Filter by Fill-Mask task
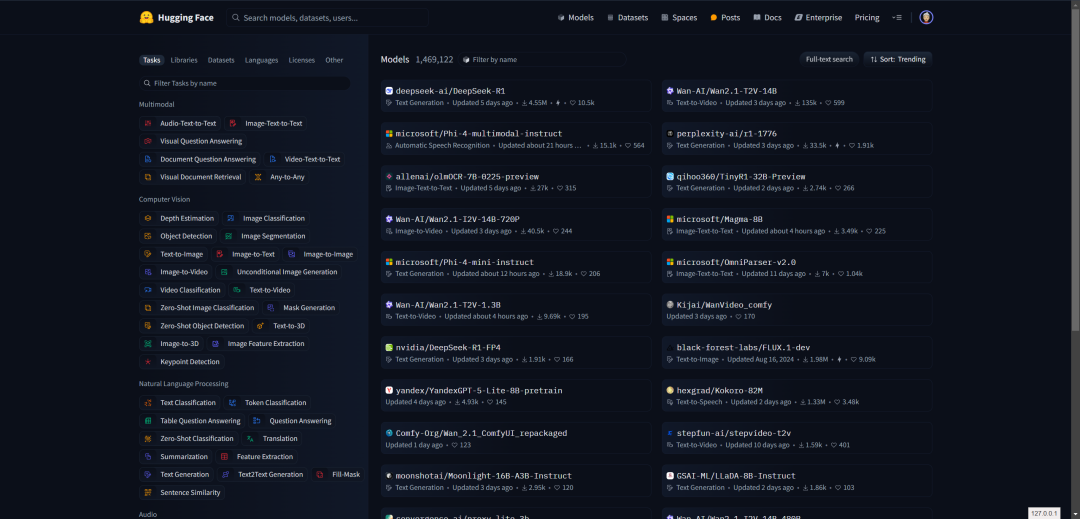This screenshot has width=1080, height=519. pos(339,474)
